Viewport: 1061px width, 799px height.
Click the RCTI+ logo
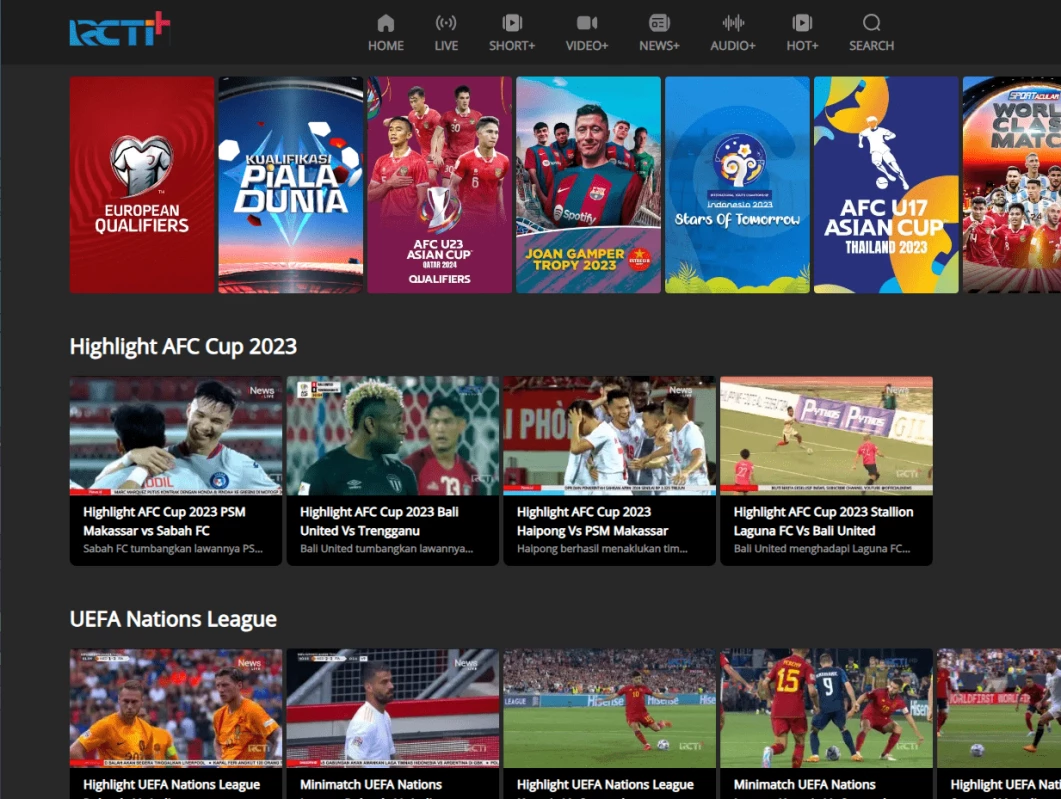coord(120,29)
